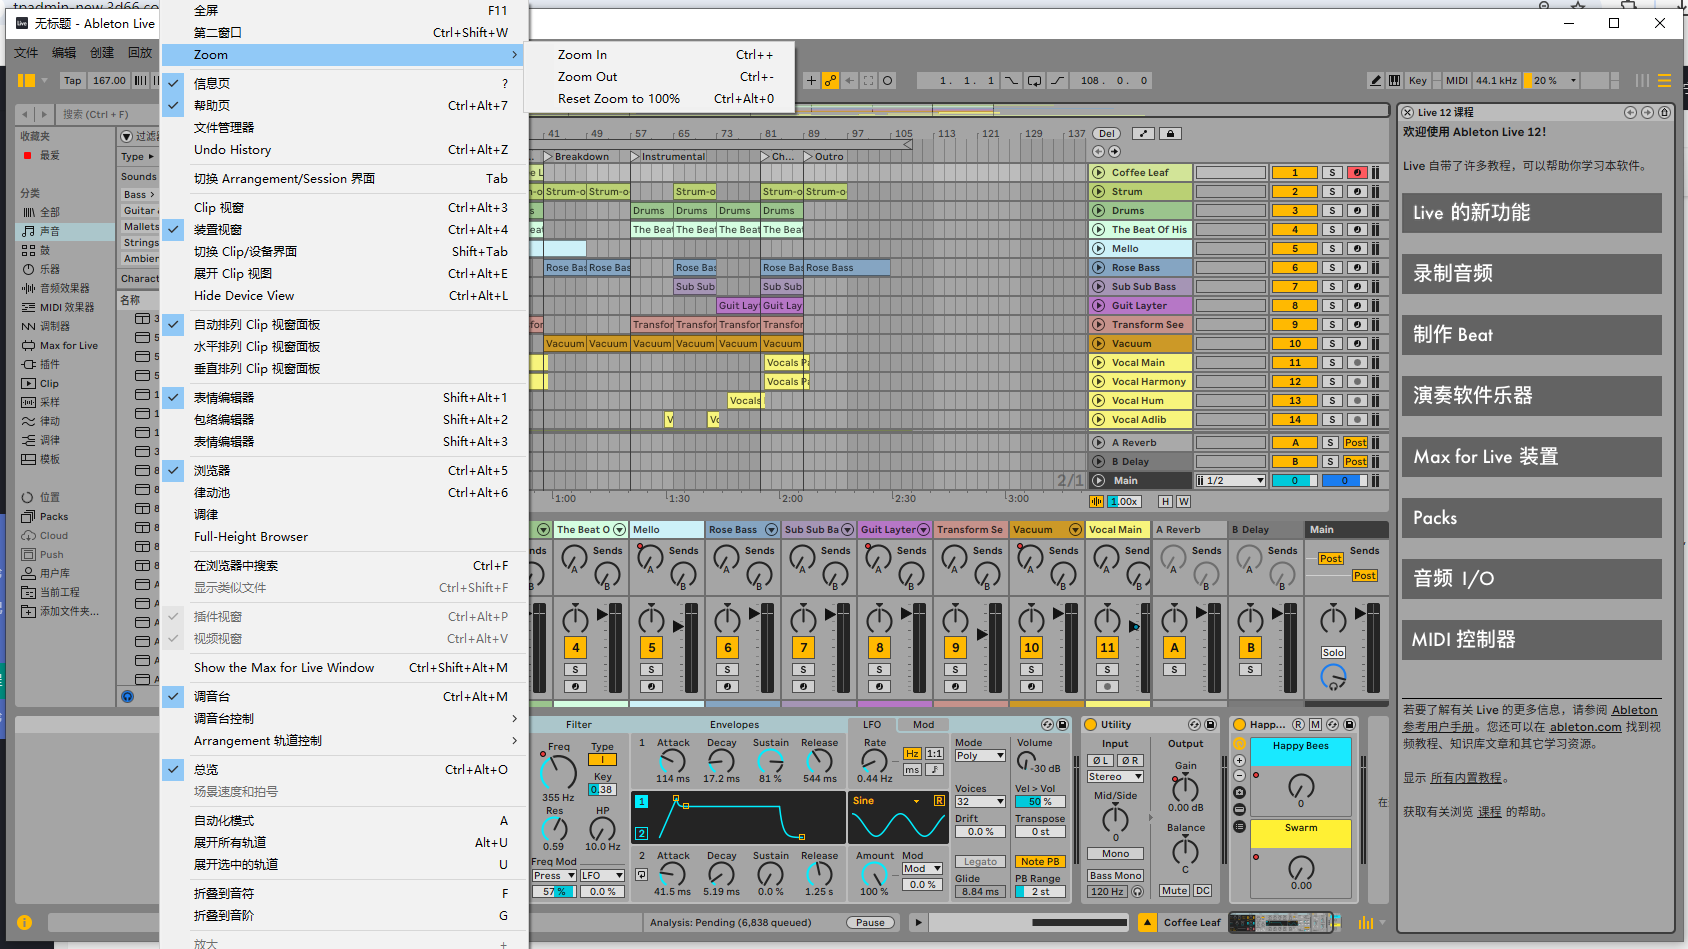Click the lock envelopes icon
The image size is (1688, 949).
[x=1170, y=133]
